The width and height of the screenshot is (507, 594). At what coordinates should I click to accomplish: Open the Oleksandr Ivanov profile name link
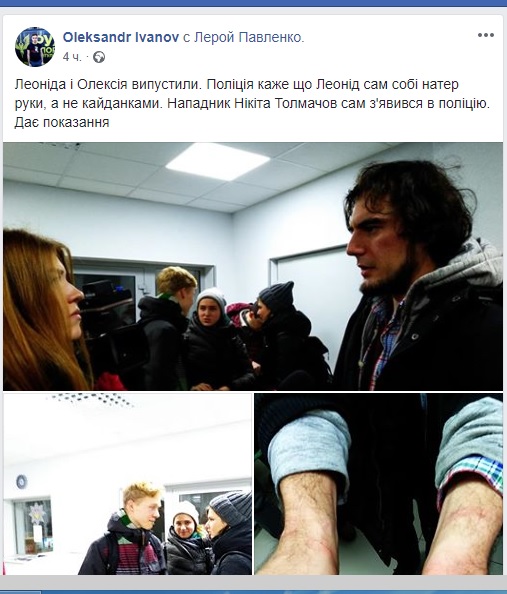[121, 37]
